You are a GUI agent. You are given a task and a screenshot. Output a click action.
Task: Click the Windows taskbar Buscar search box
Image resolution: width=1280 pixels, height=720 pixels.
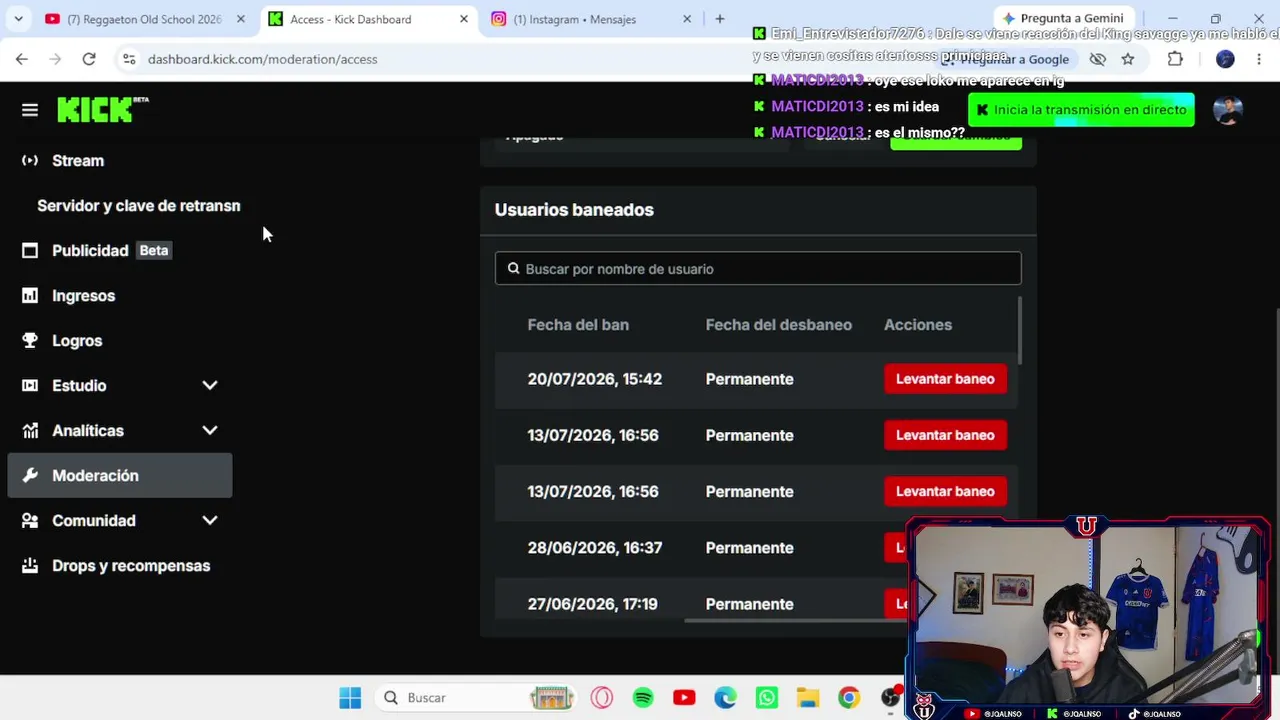pos(474,698)
